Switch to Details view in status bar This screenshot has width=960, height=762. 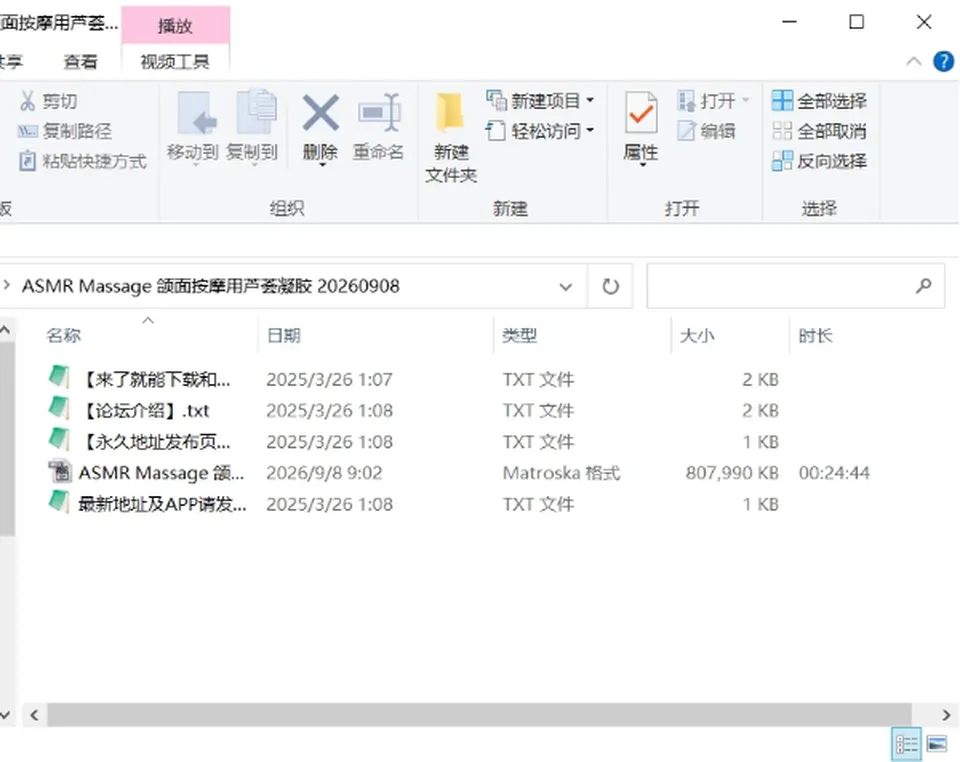[x=907, y=744]
